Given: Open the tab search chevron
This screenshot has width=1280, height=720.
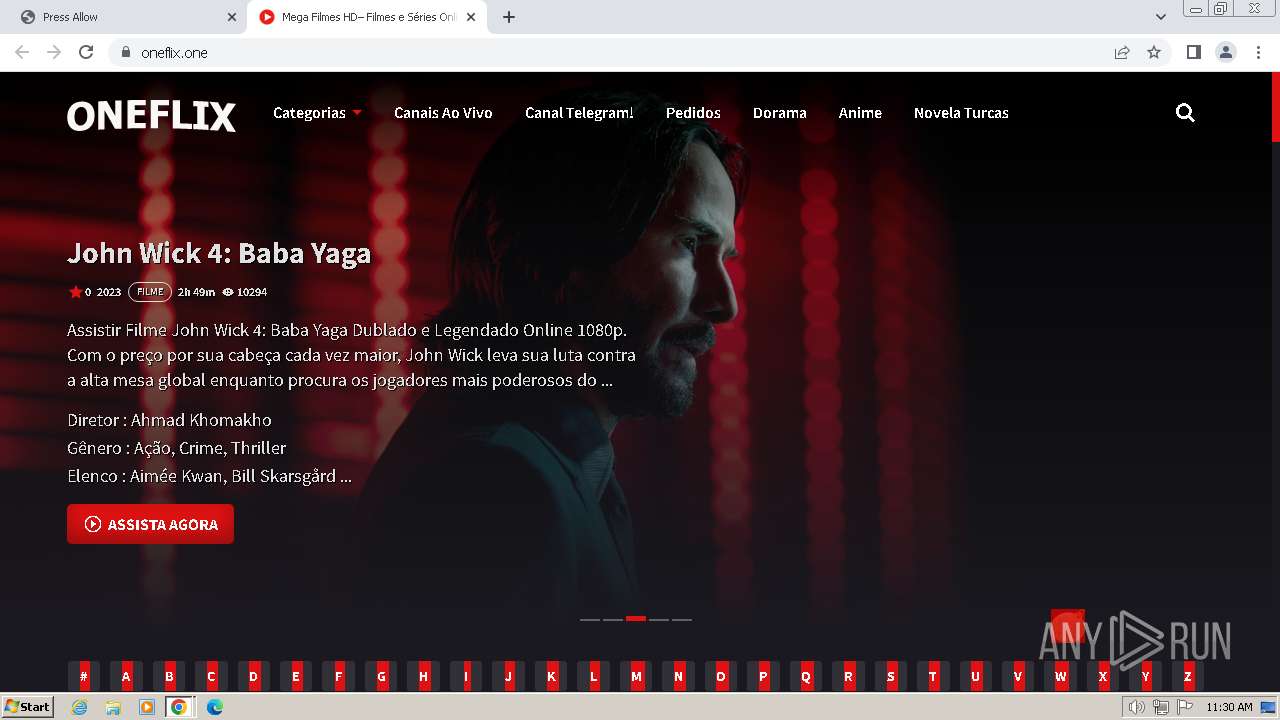Looking at the screenshot, I should point(1160,17).
